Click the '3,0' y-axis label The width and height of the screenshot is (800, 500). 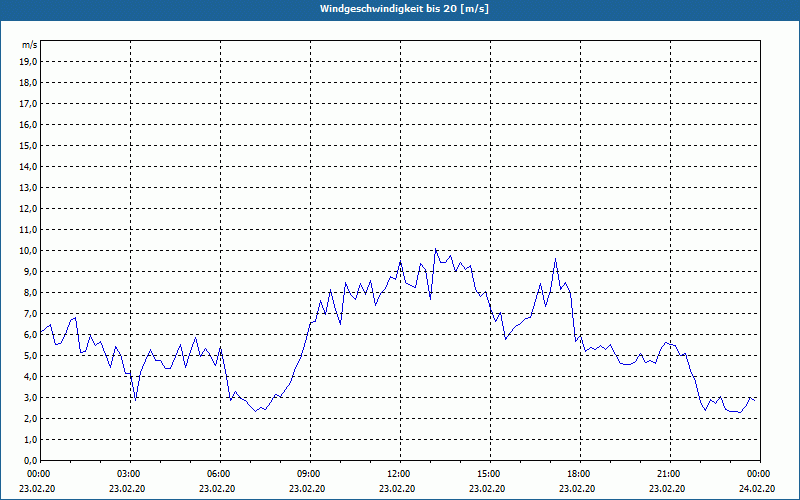31,397
